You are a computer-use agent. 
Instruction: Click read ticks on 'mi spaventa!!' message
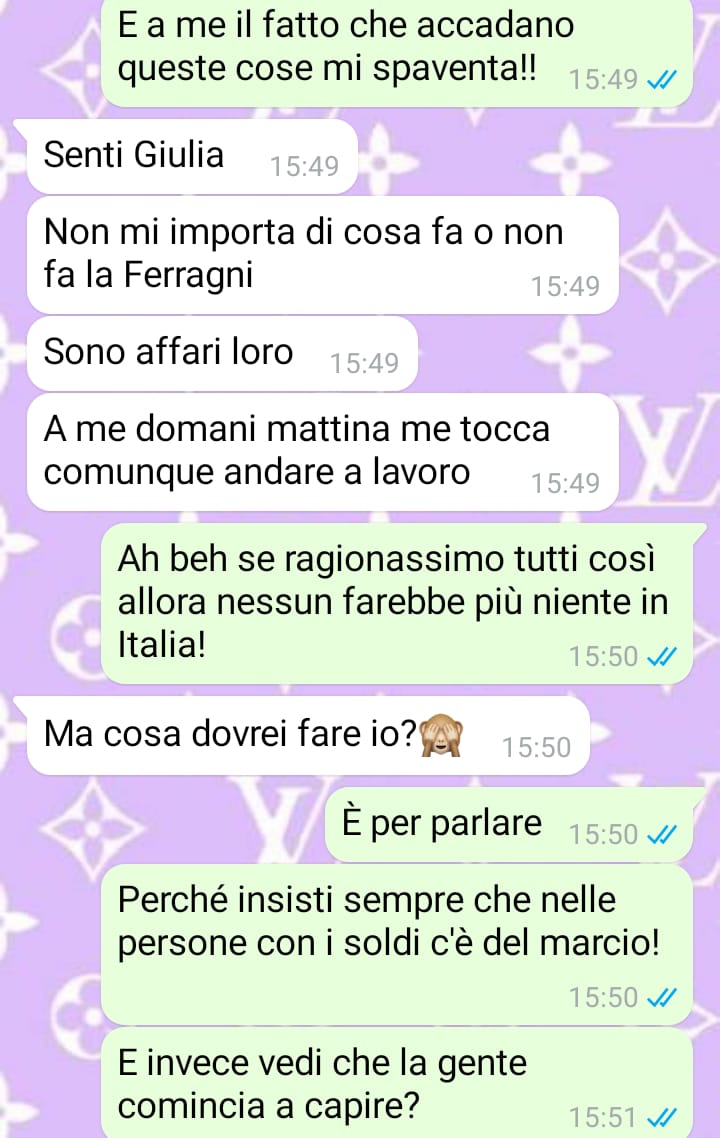pos(661,81)
